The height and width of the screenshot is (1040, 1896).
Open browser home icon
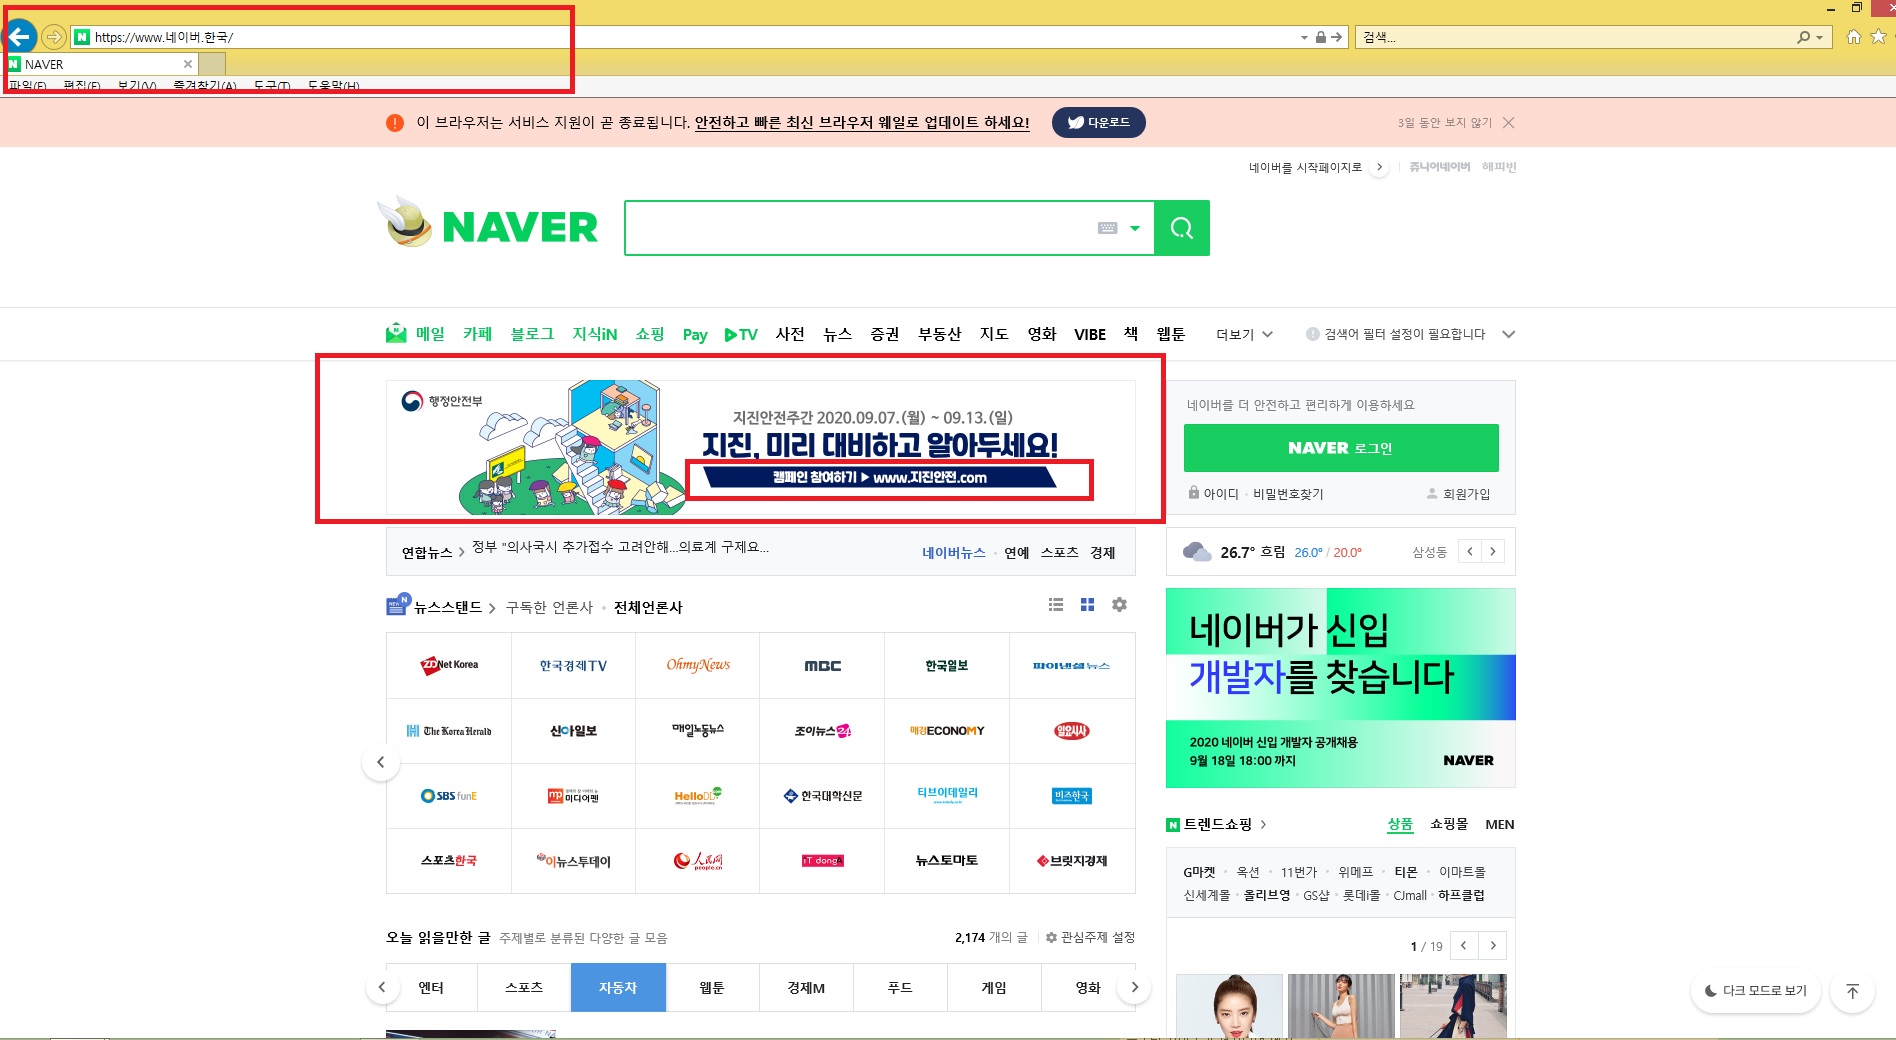1853,37
